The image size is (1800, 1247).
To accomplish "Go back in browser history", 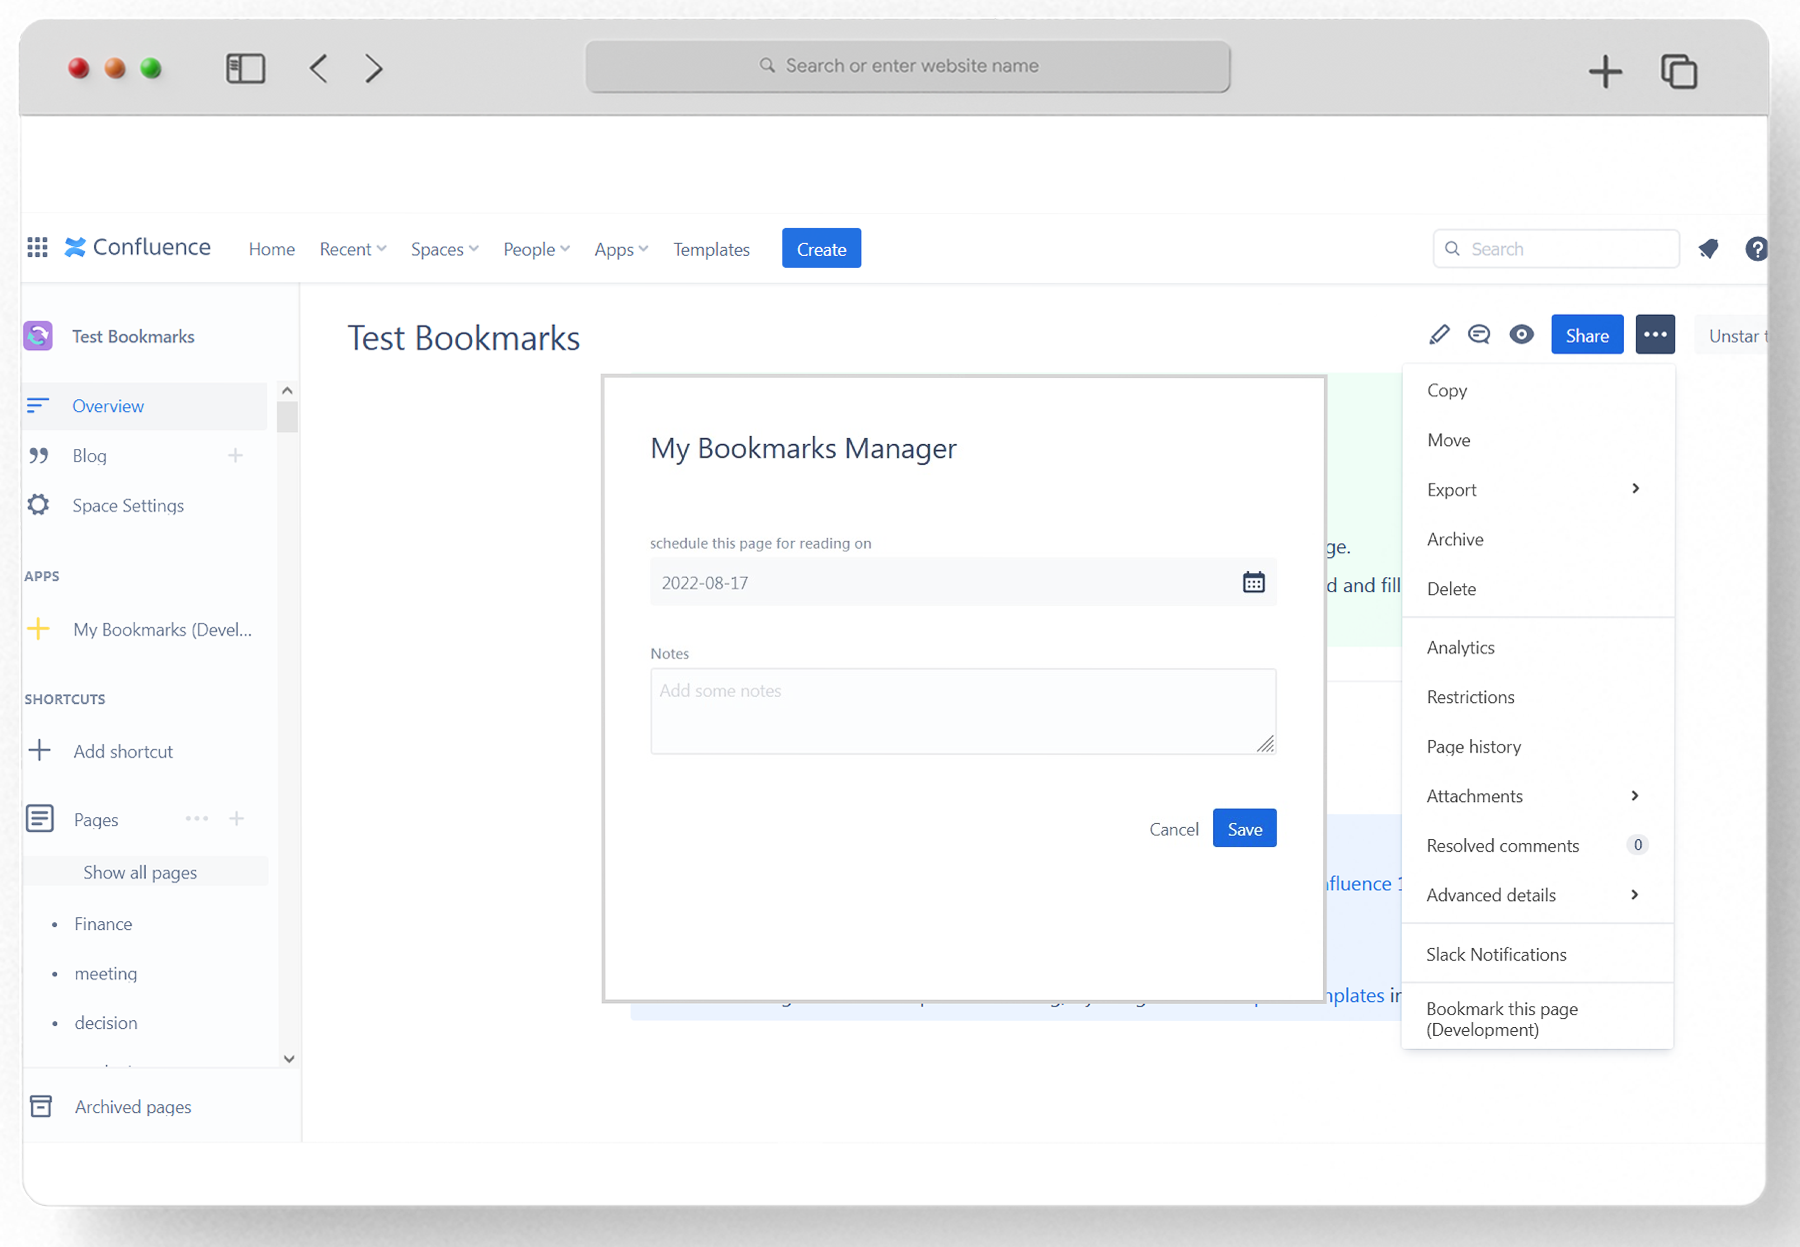I will point(318,68).
